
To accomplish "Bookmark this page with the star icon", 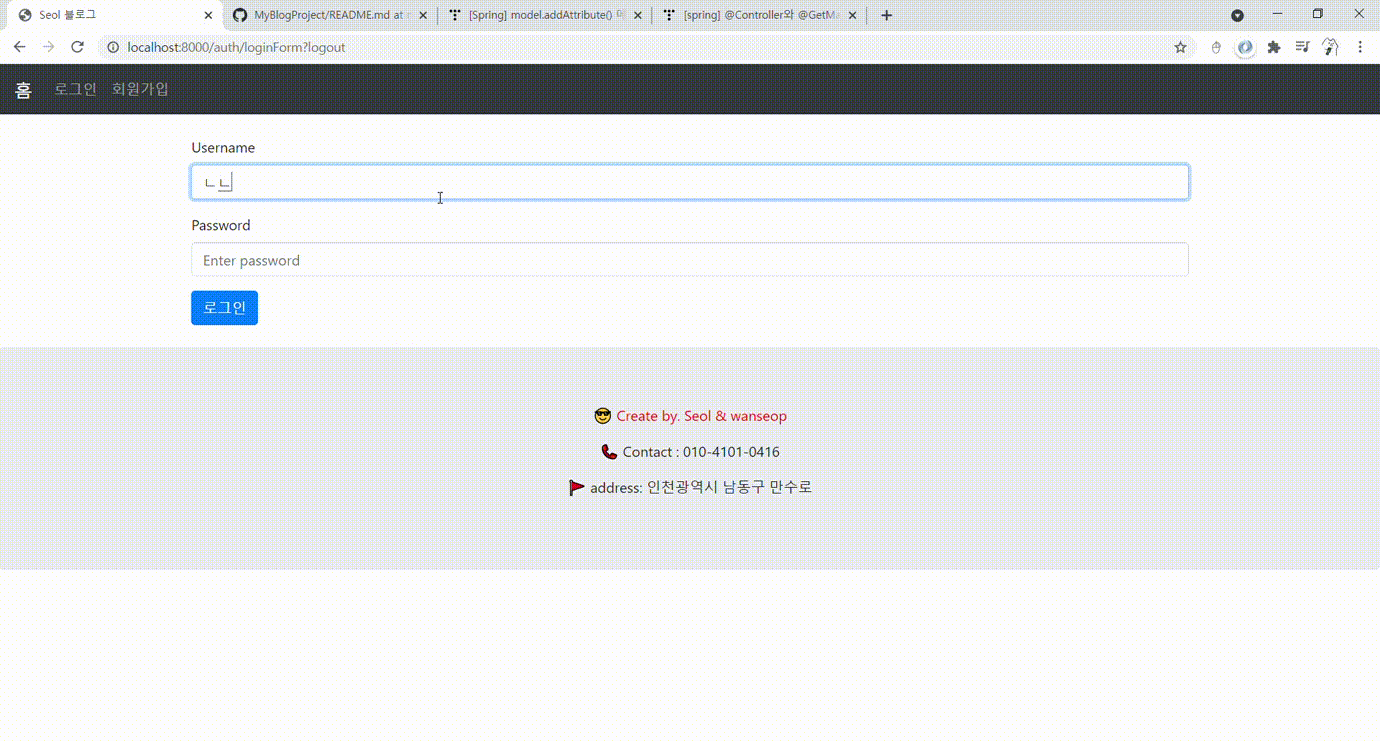I will [x=1180, y=47].
